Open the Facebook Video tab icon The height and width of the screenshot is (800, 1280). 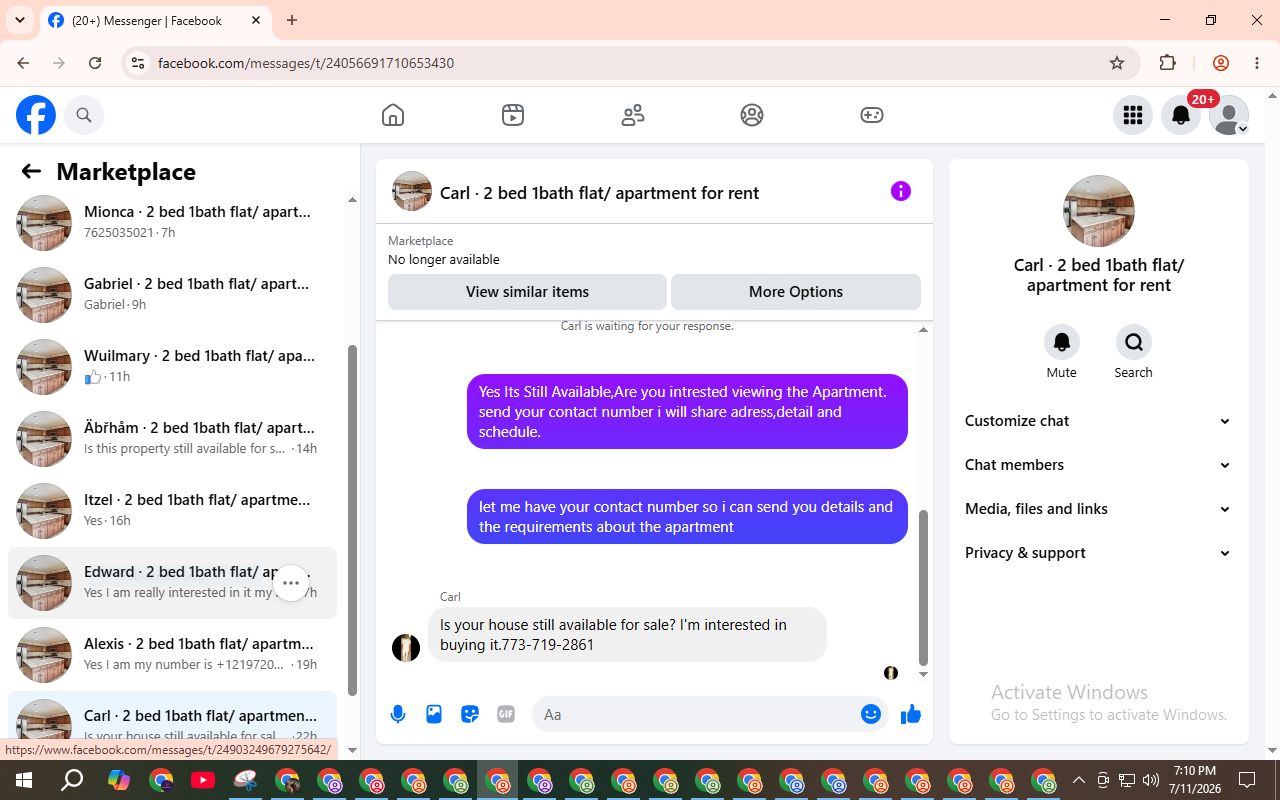tap(513, 115)
